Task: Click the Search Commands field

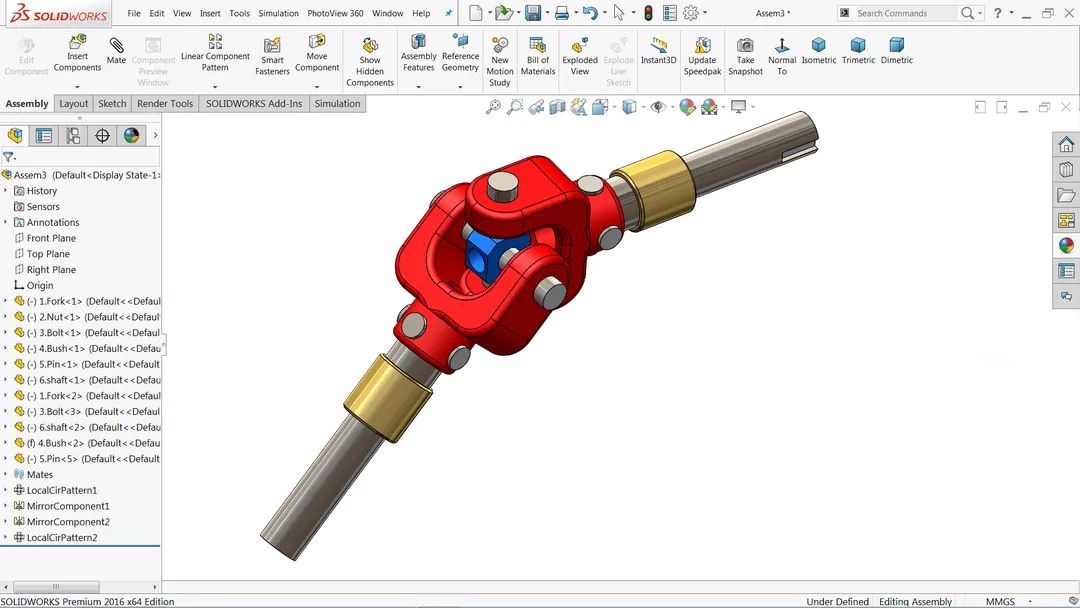Action: click(x=905, y=13)
